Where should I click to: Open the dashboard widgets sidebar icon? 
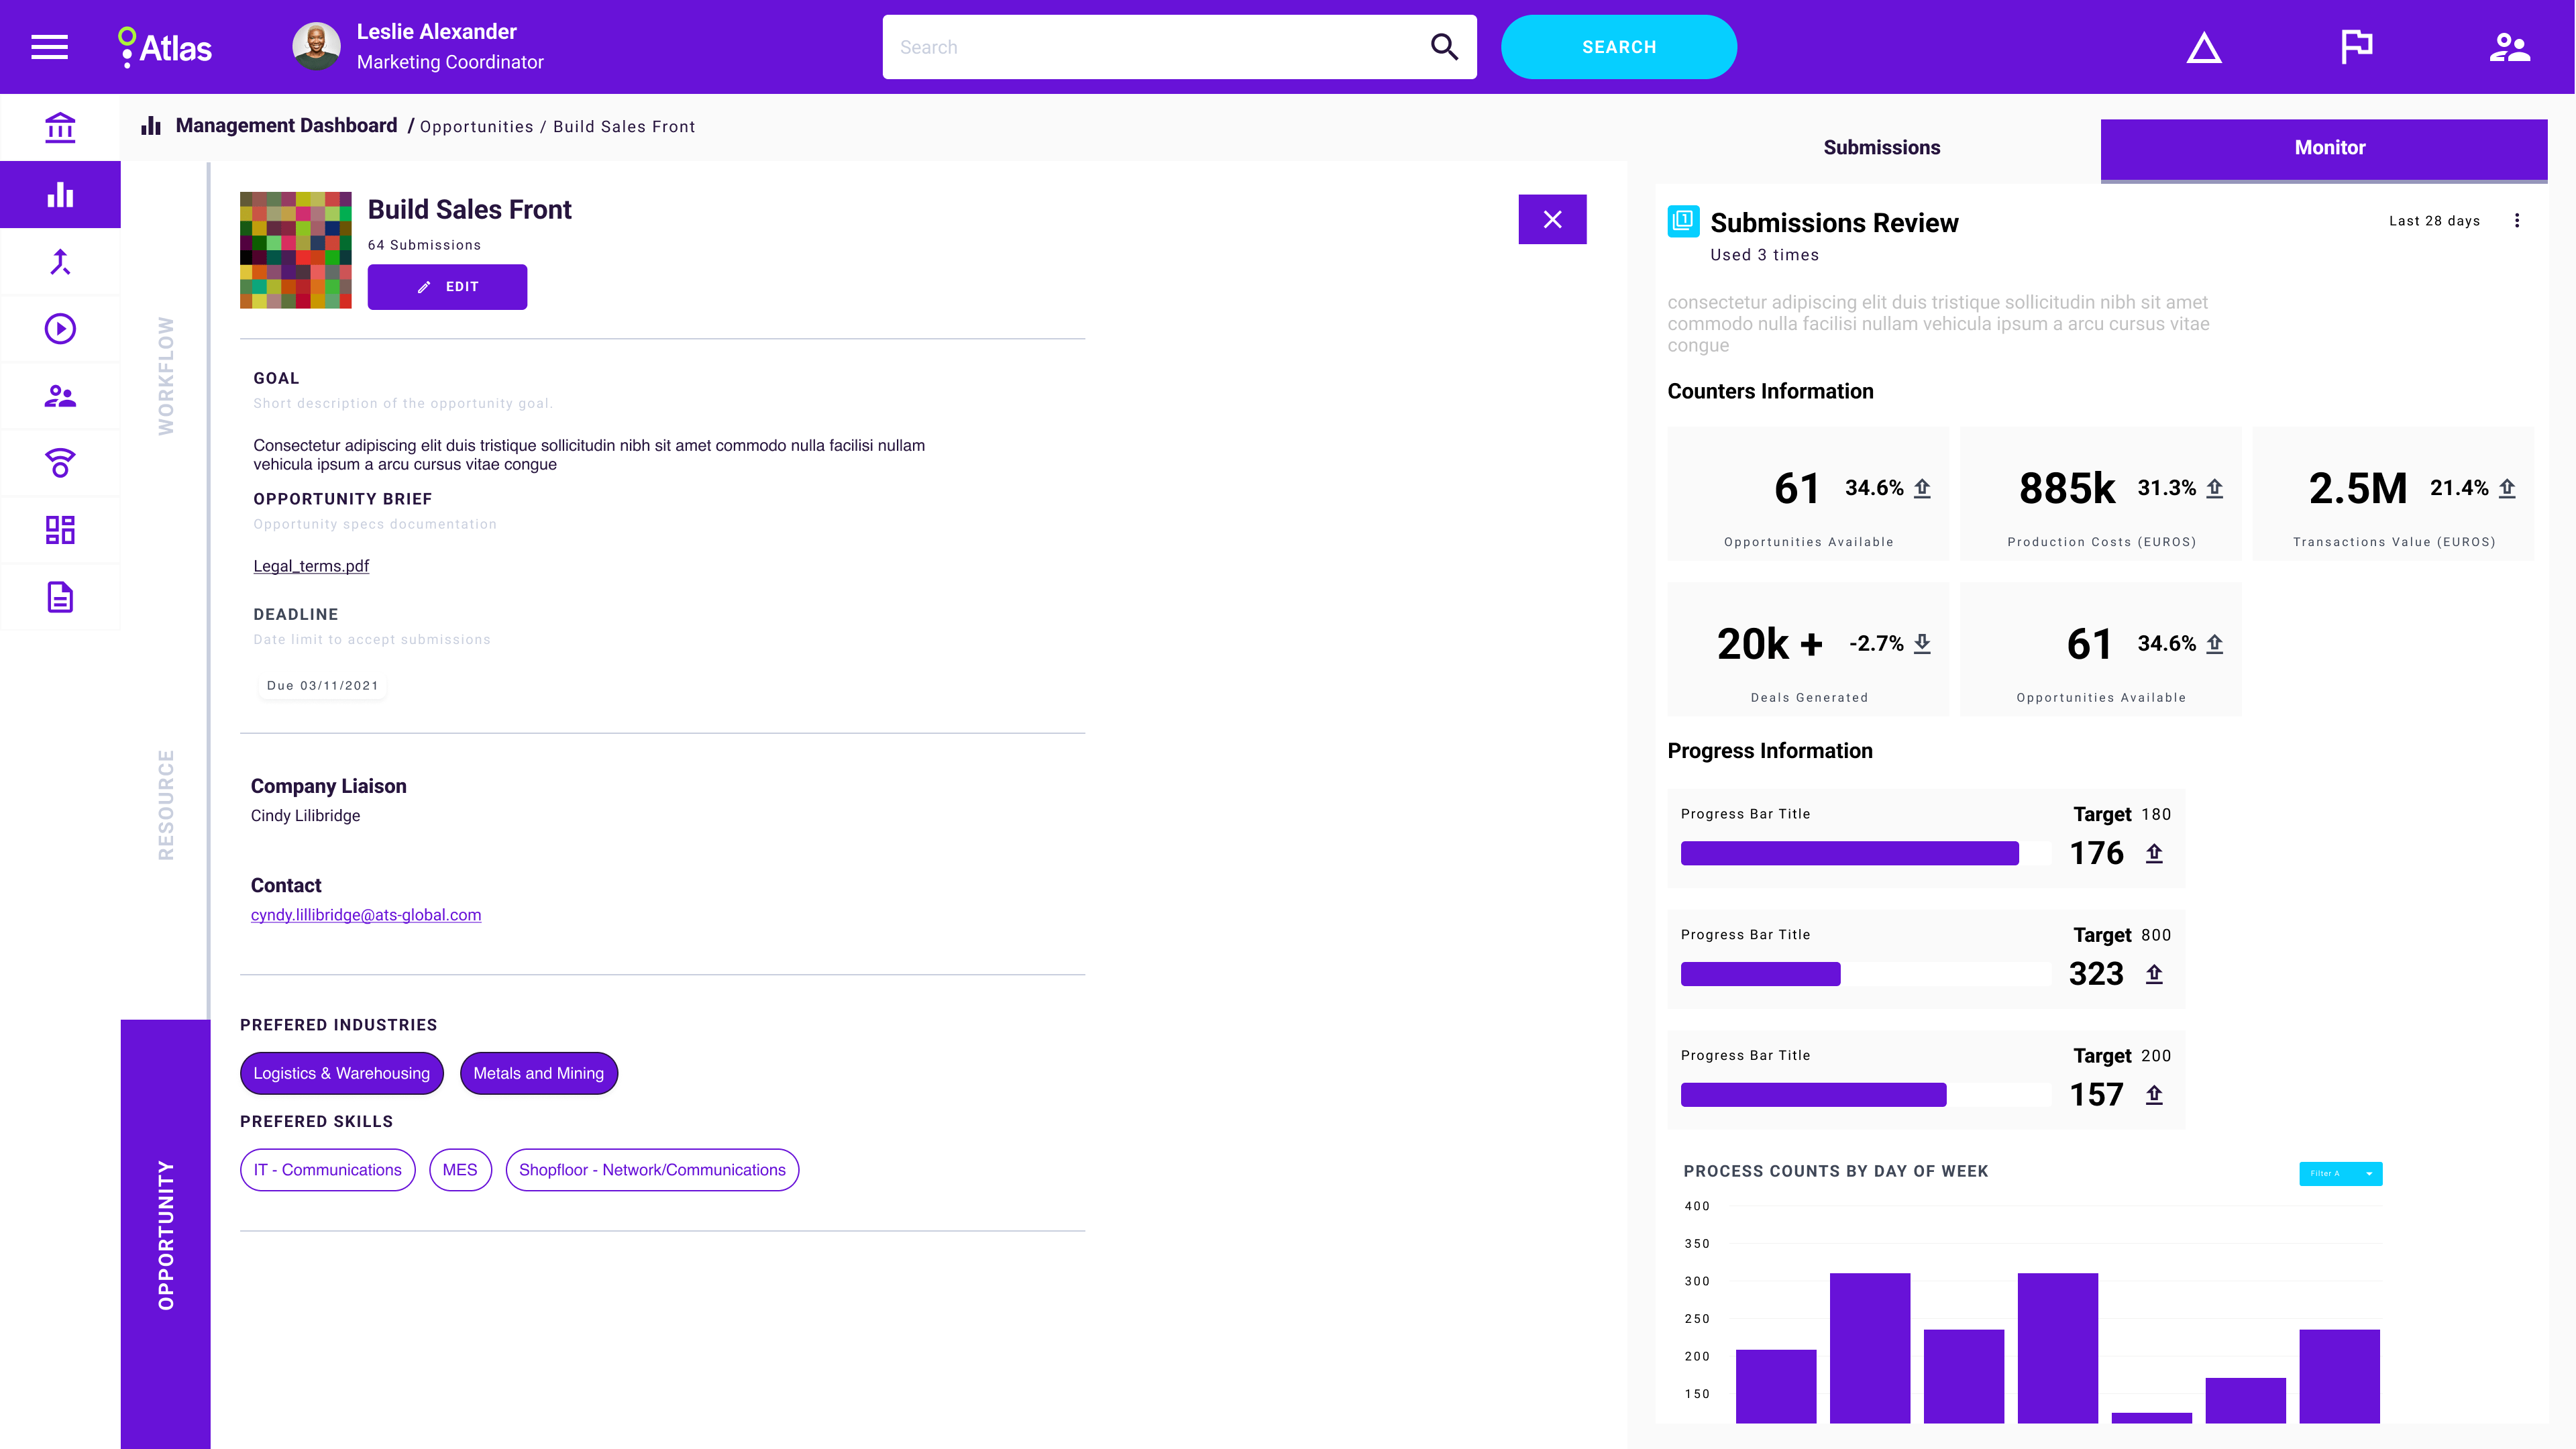click(x=60, y=530)
